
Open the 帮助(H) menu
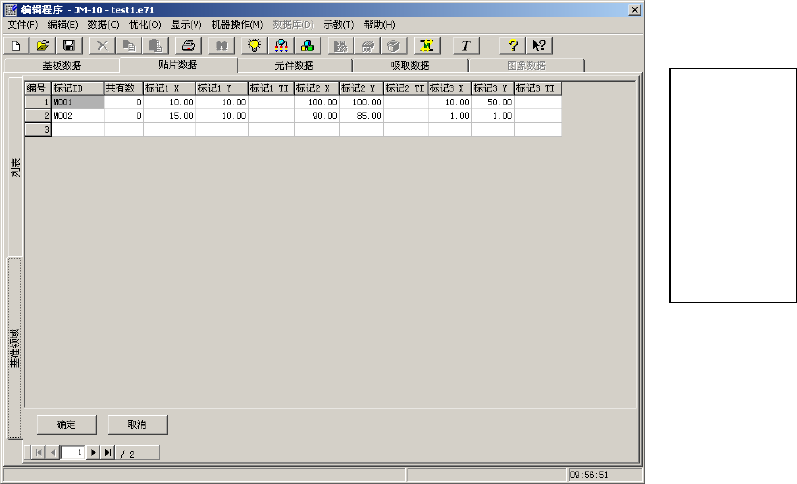pyautogui.click(x=379, y=24)
